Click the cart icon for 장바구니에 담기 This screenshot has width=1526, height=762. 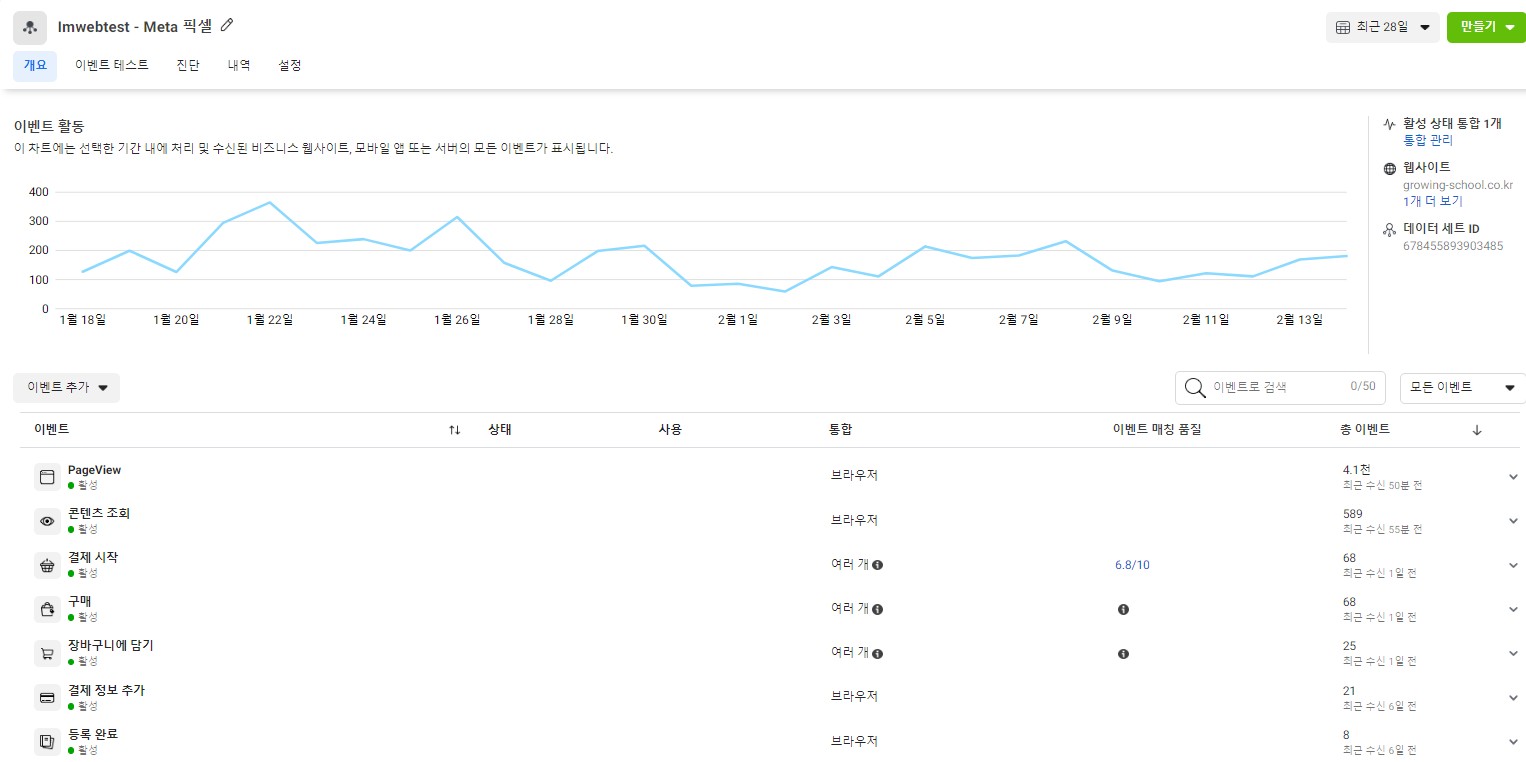(x=47, y=654)
